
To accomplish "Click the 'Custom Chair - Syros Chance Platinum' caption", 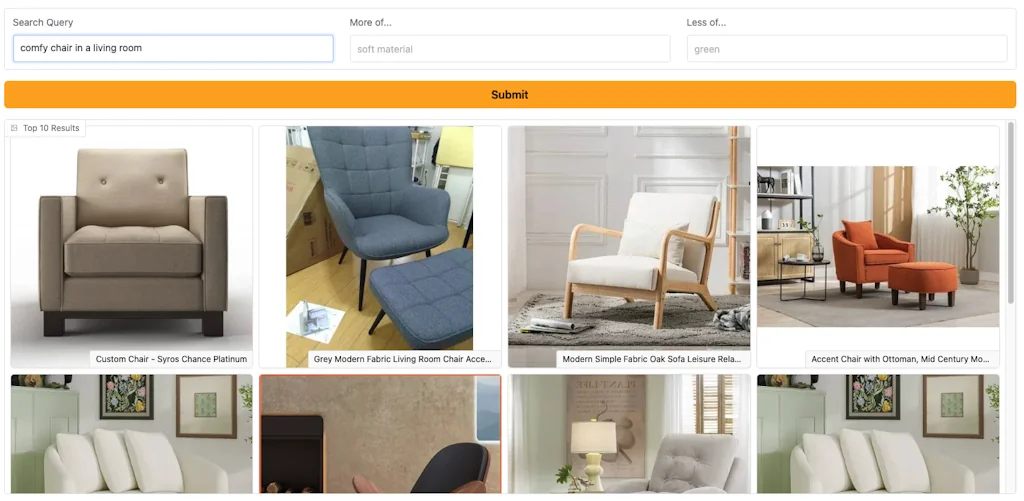I will pyautogui.click(x=171, y=359).
